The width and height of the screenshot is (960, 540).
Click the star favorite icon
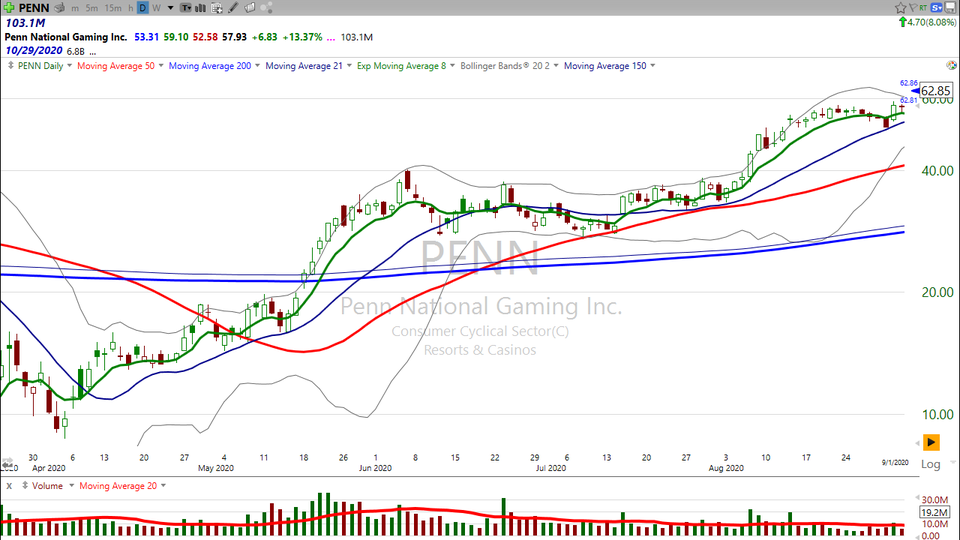pos(900,7)
